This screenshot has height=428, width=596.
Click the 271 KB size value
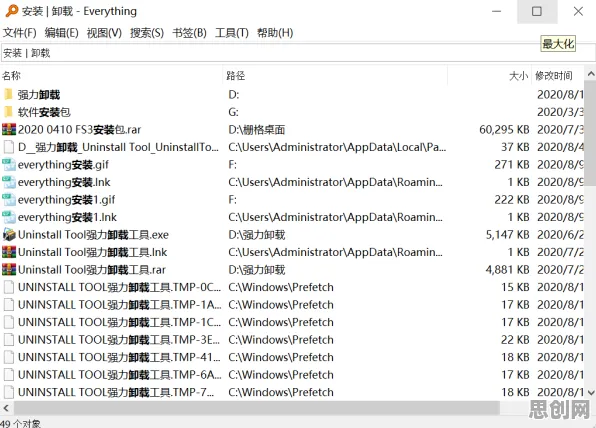click(x=512, y=165)
